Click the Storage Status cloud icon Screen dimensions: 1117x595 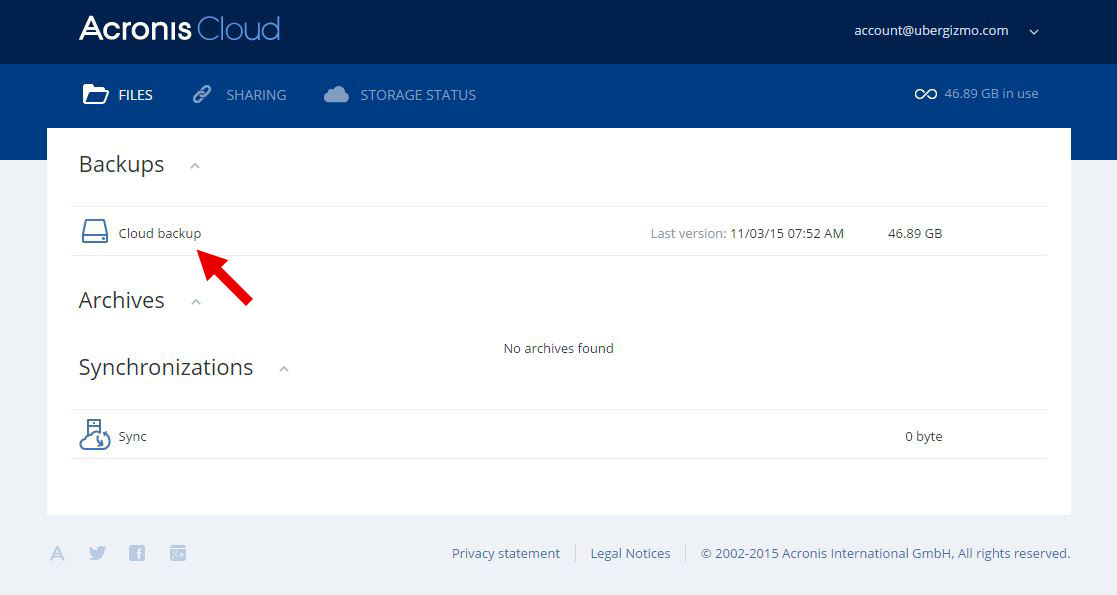point(336,94)
